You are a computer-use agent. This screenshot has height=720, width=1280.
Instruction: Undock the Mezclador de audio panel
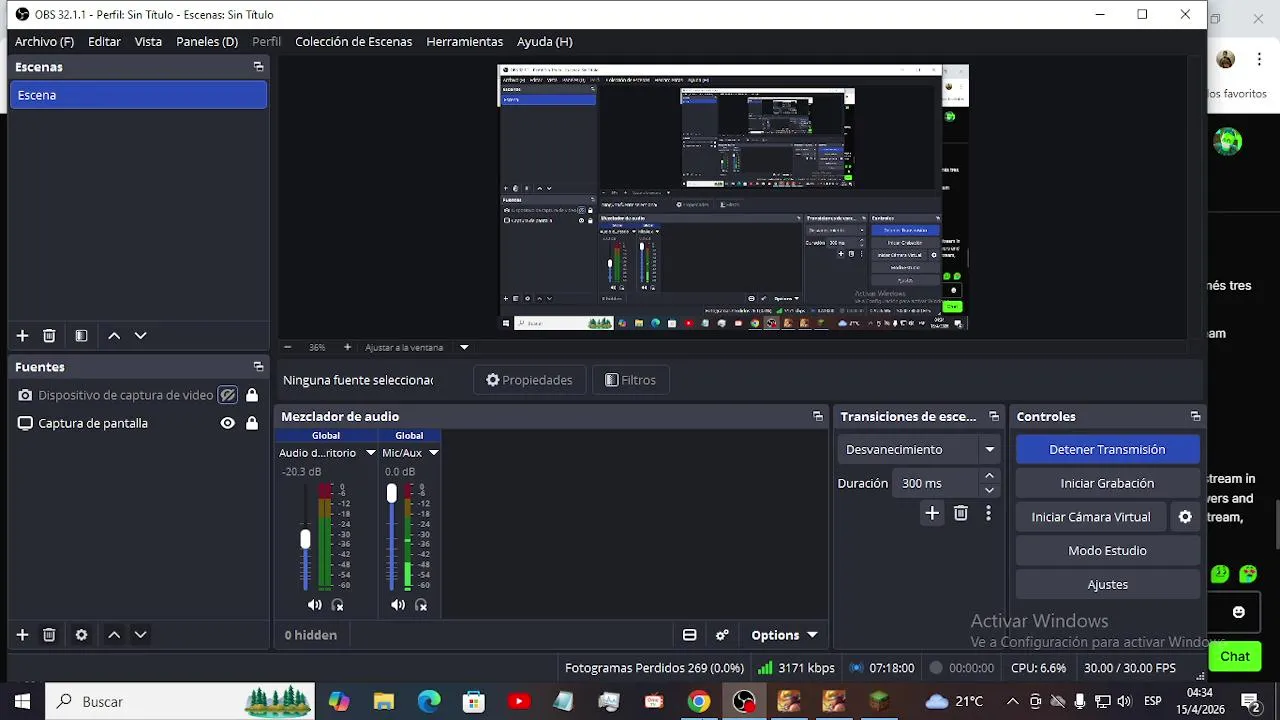818,417
